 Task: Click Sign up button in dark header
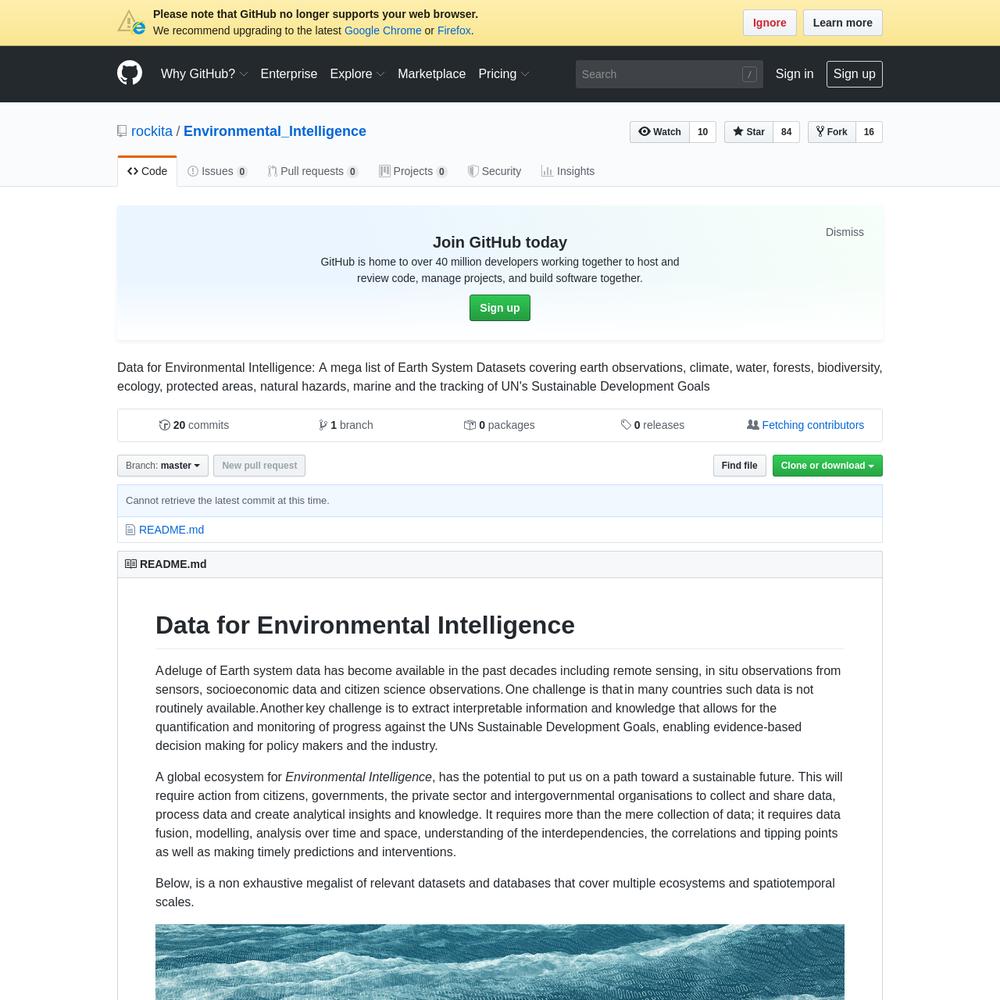tap(854, 74)
